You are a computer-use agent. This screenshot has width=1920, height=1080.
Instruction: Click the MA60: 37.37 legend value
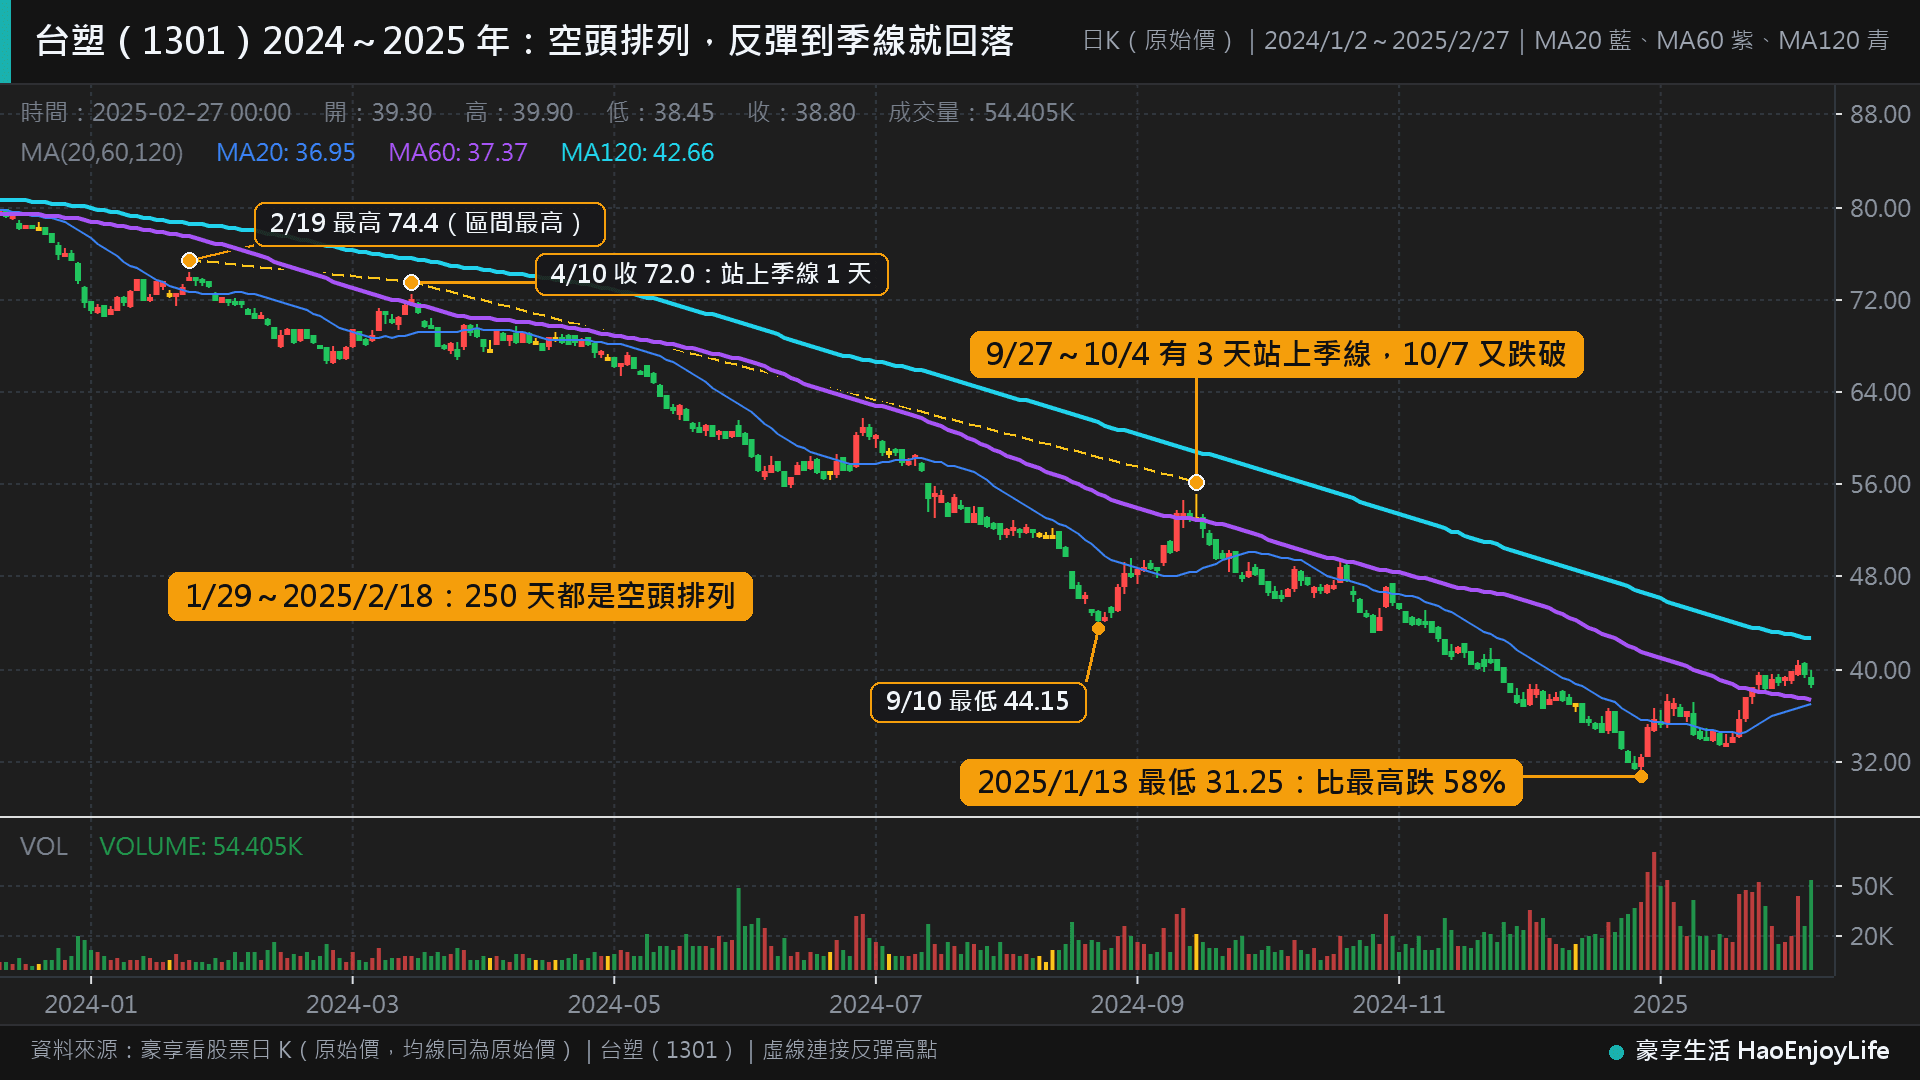[x=458, y=153]
